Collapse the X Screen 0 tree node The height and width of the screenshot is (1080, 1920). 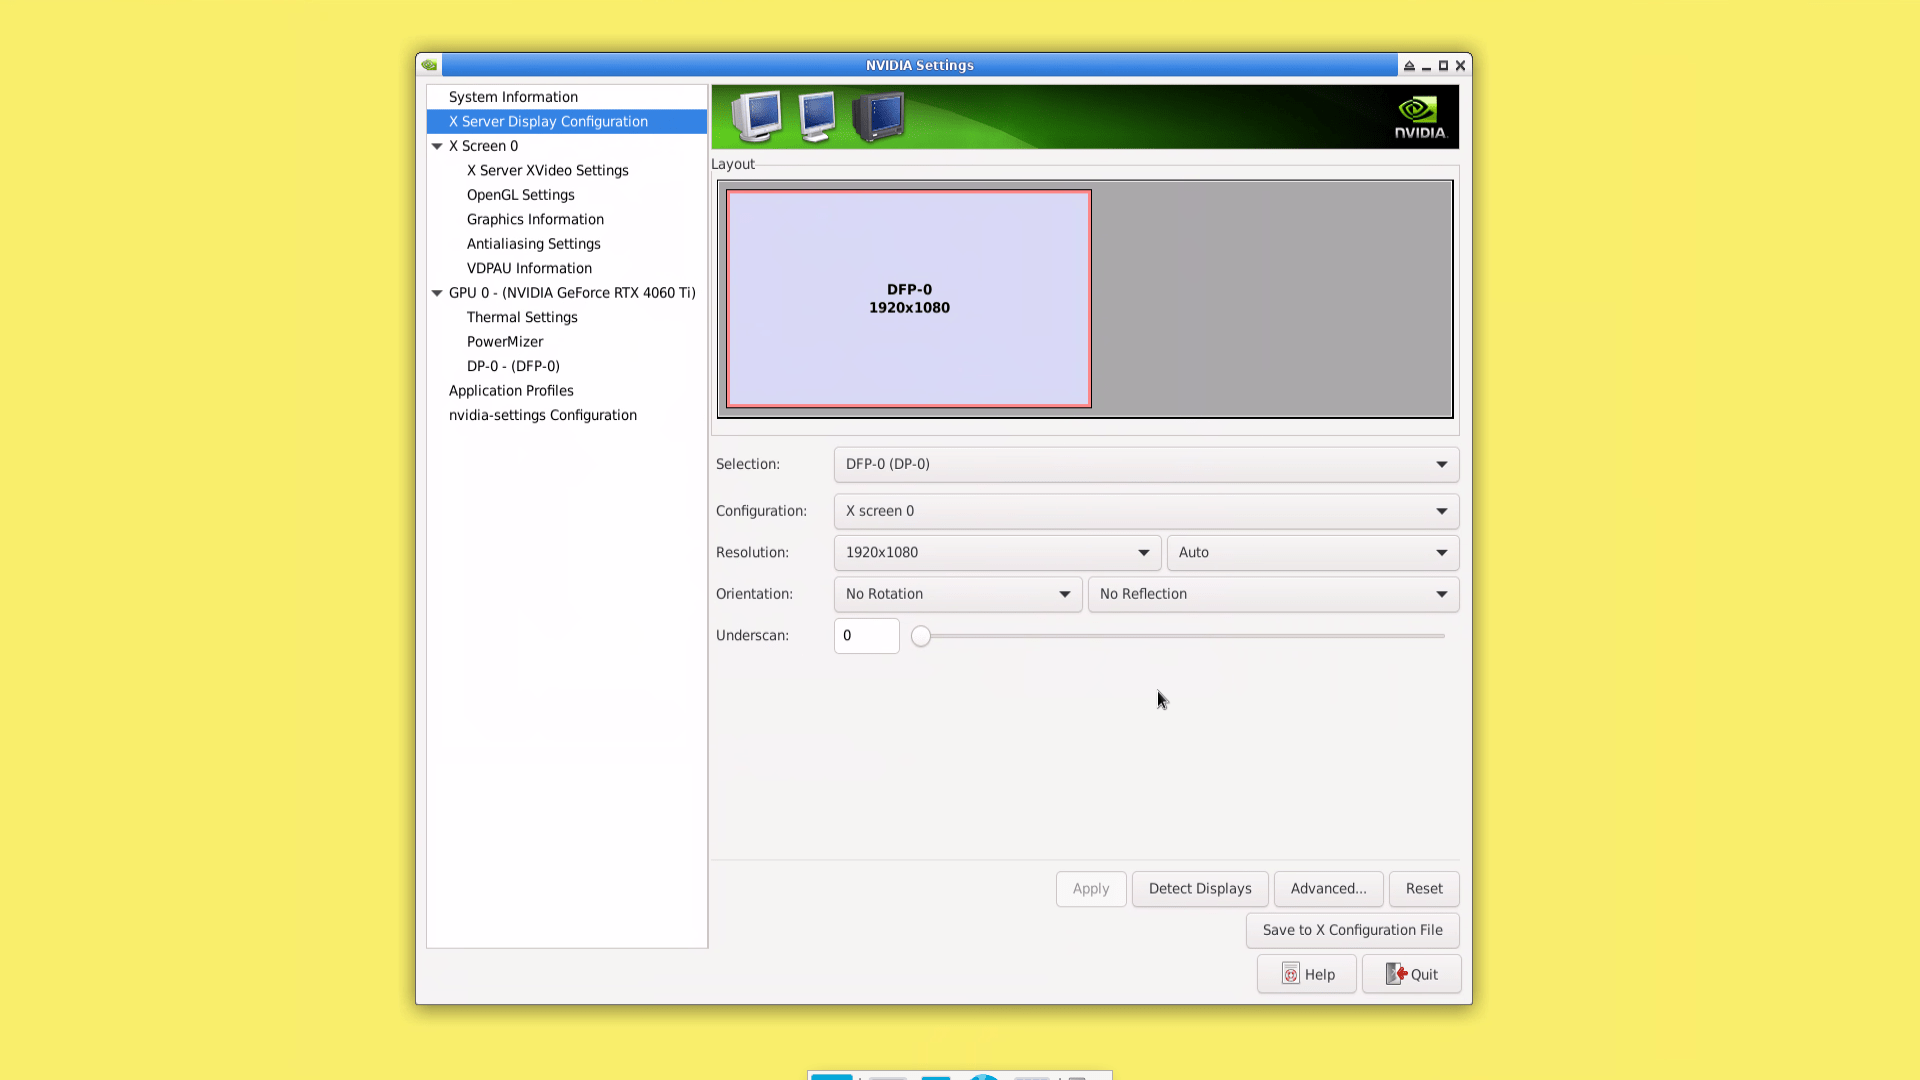(437, 146)
